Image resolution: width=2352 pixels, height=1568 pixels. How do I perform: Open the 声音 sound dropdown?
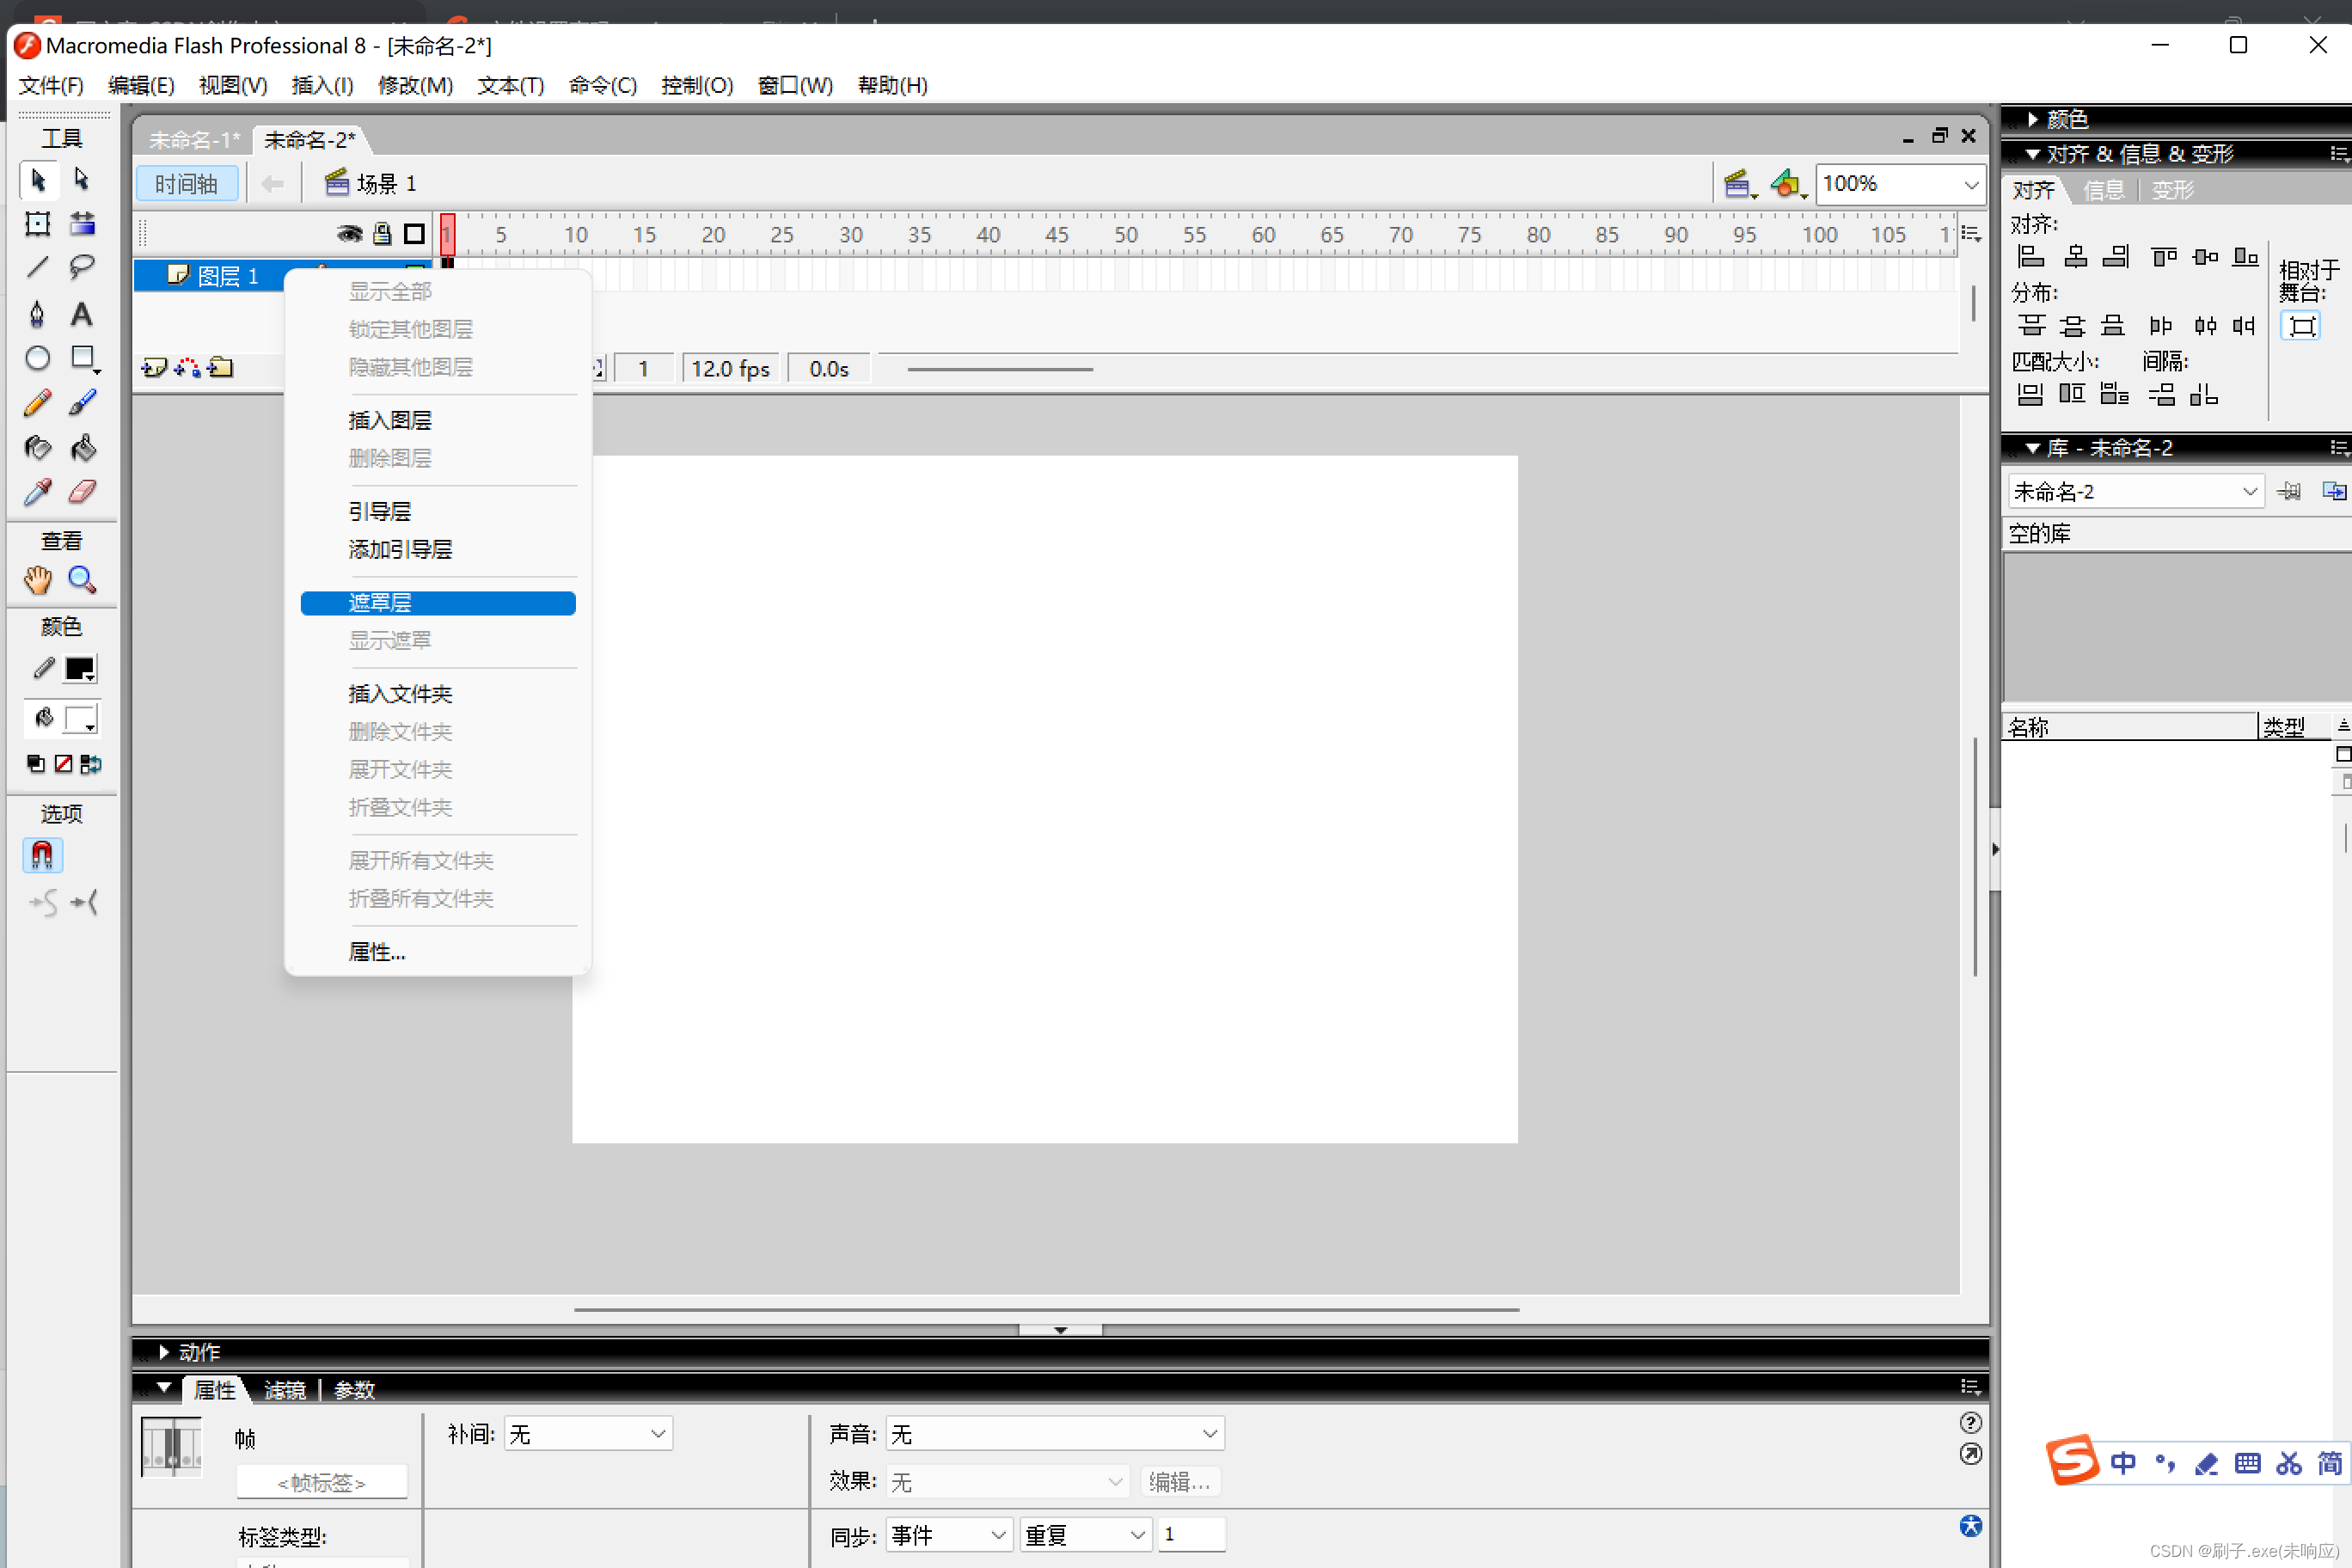point(1055,1434)
